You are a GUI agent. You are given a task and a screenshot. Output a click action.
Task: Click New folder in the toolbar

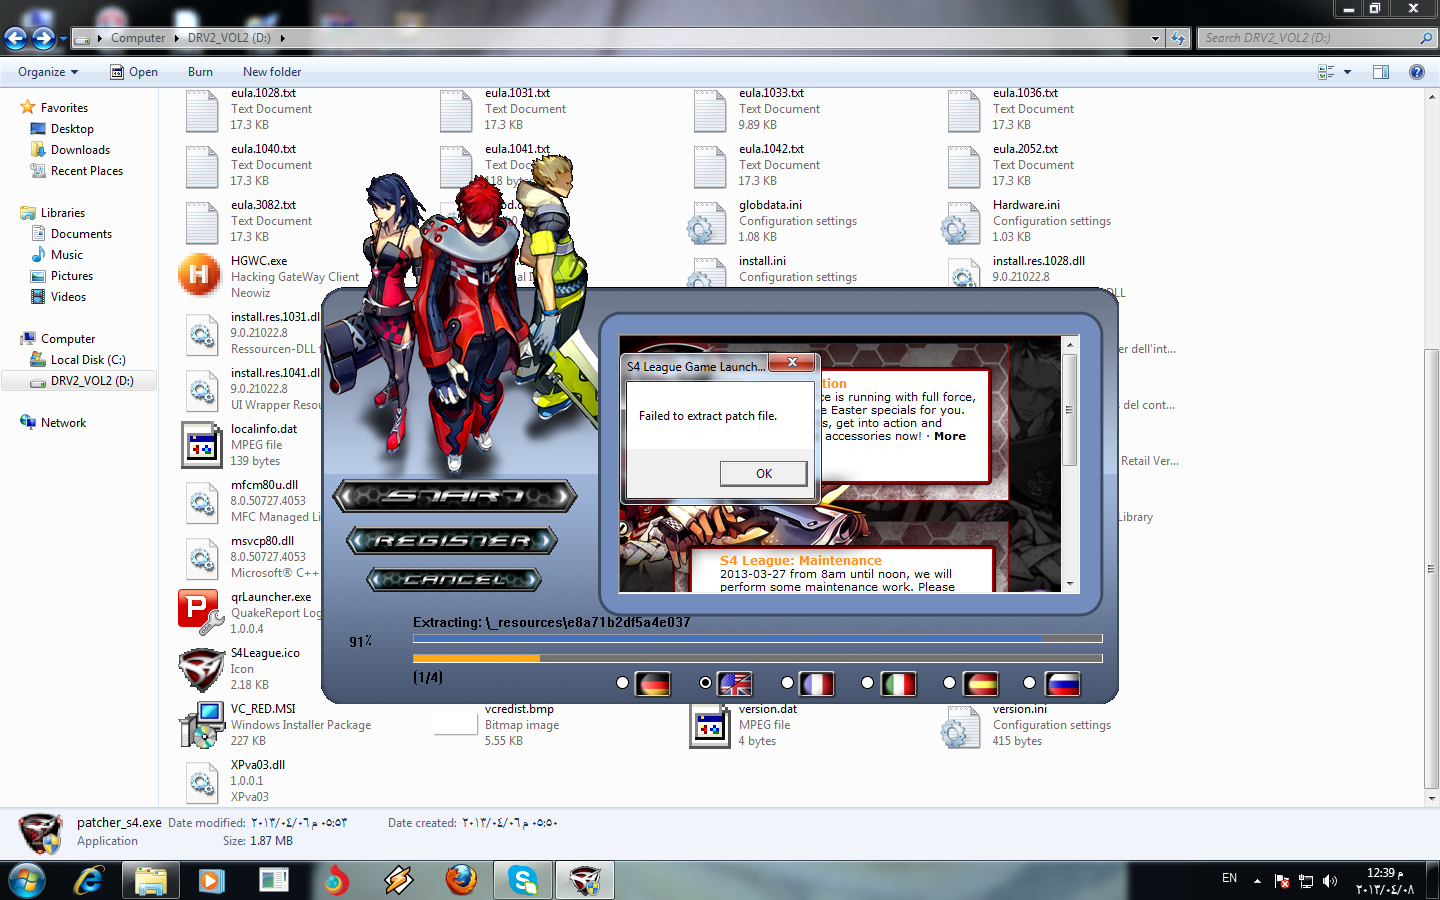point(272,72)
